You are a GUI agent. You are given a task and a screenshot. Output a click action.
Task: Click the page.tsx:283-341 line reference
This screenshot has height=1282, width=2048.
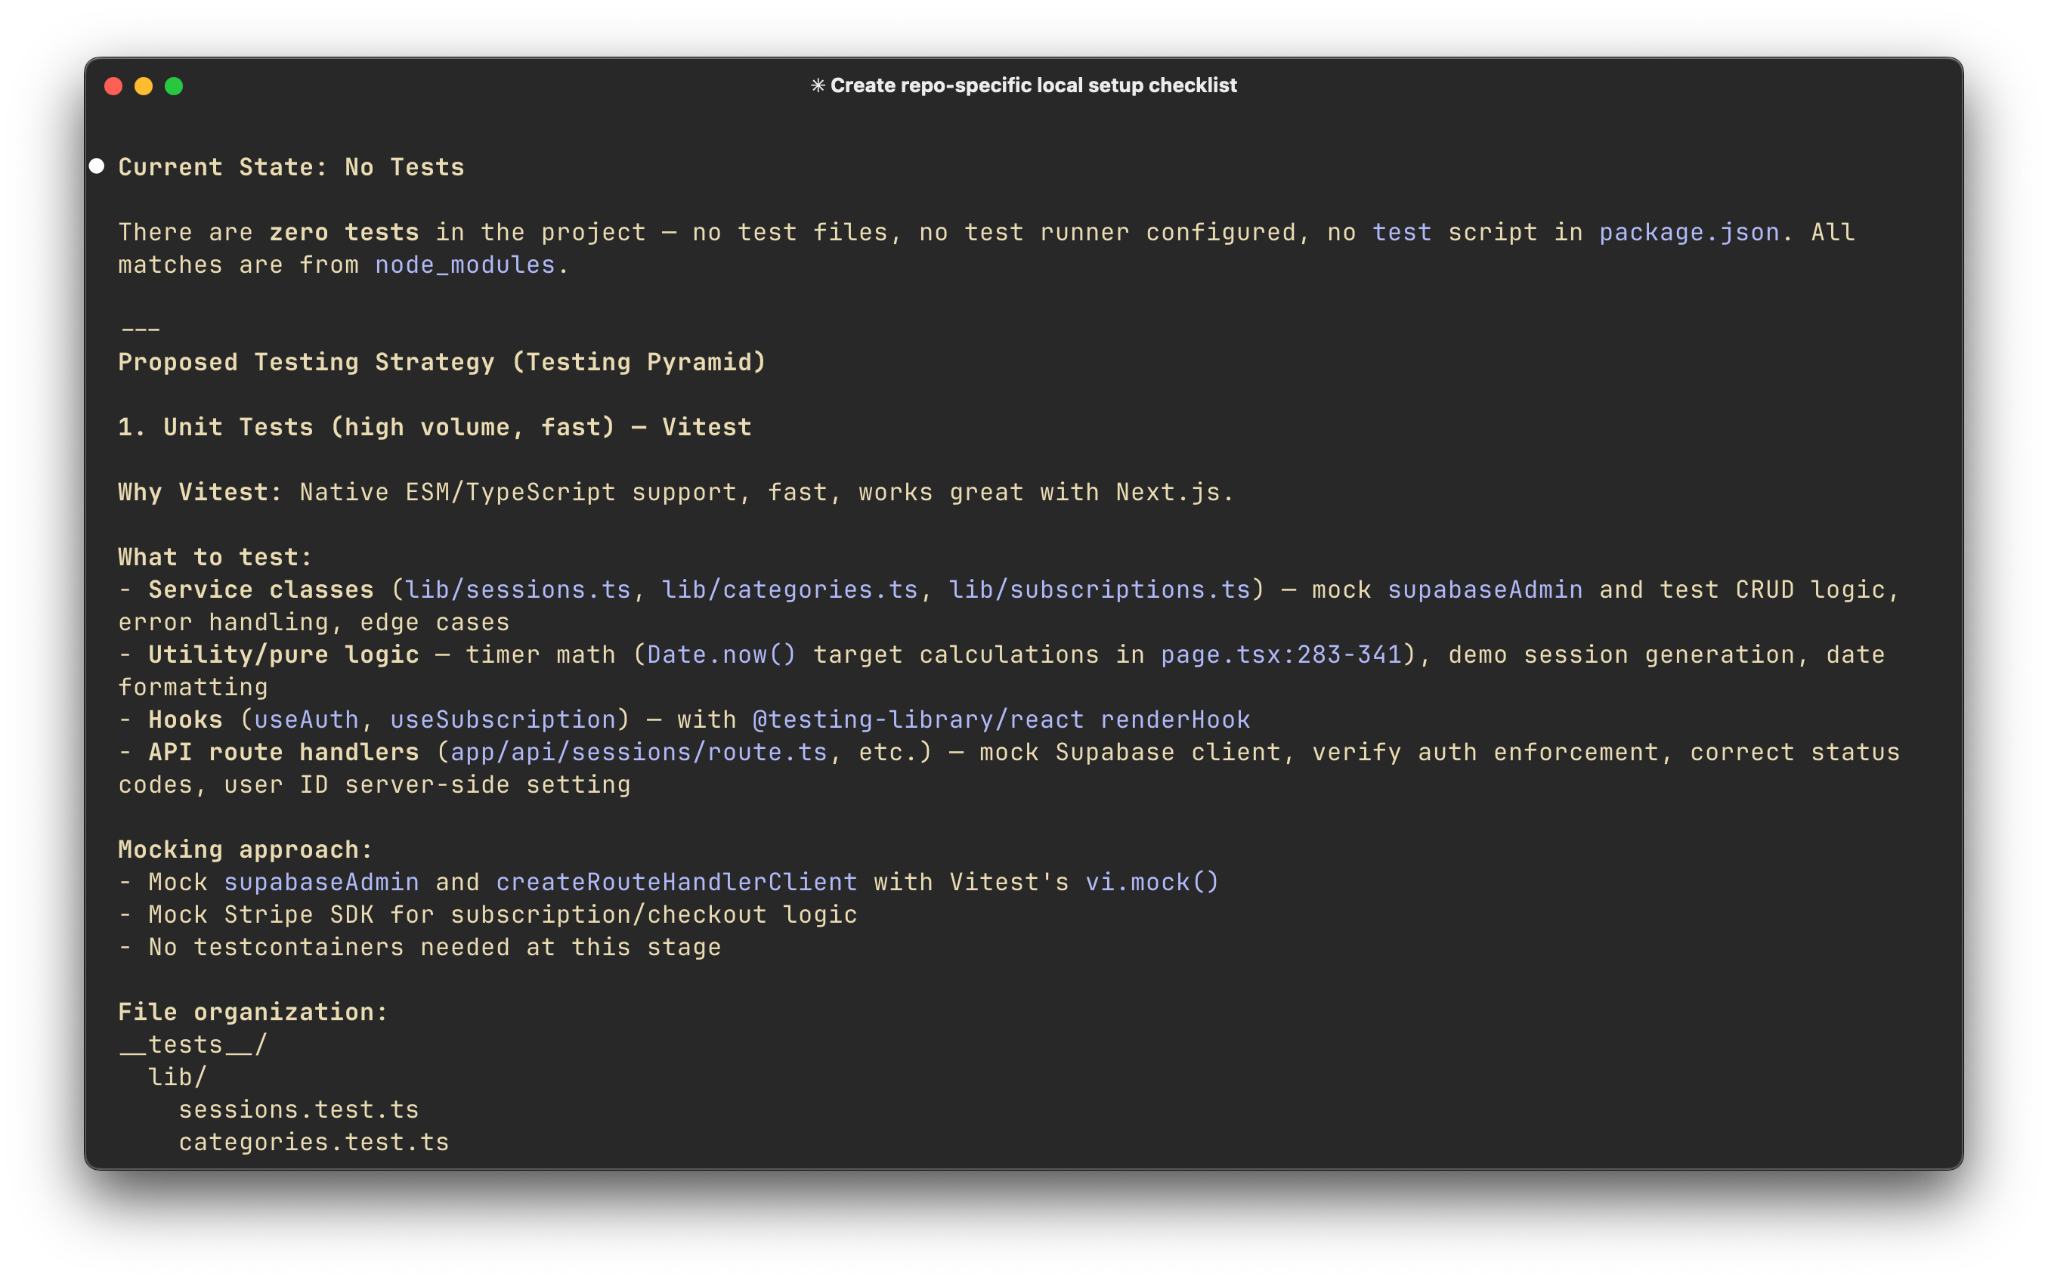click(1281, 655)
